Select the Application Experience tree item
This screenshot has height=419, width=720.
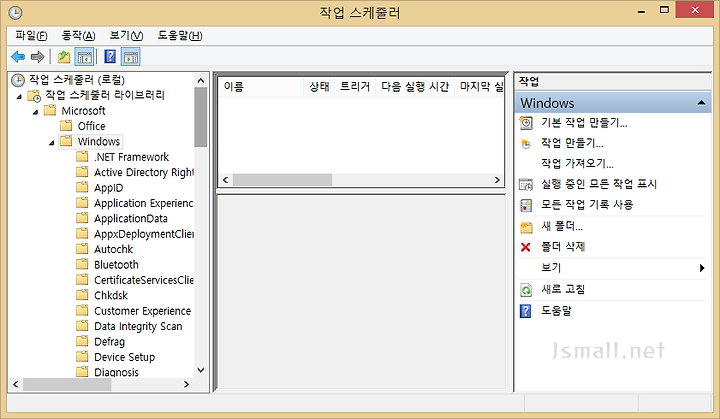click(143, 203)
